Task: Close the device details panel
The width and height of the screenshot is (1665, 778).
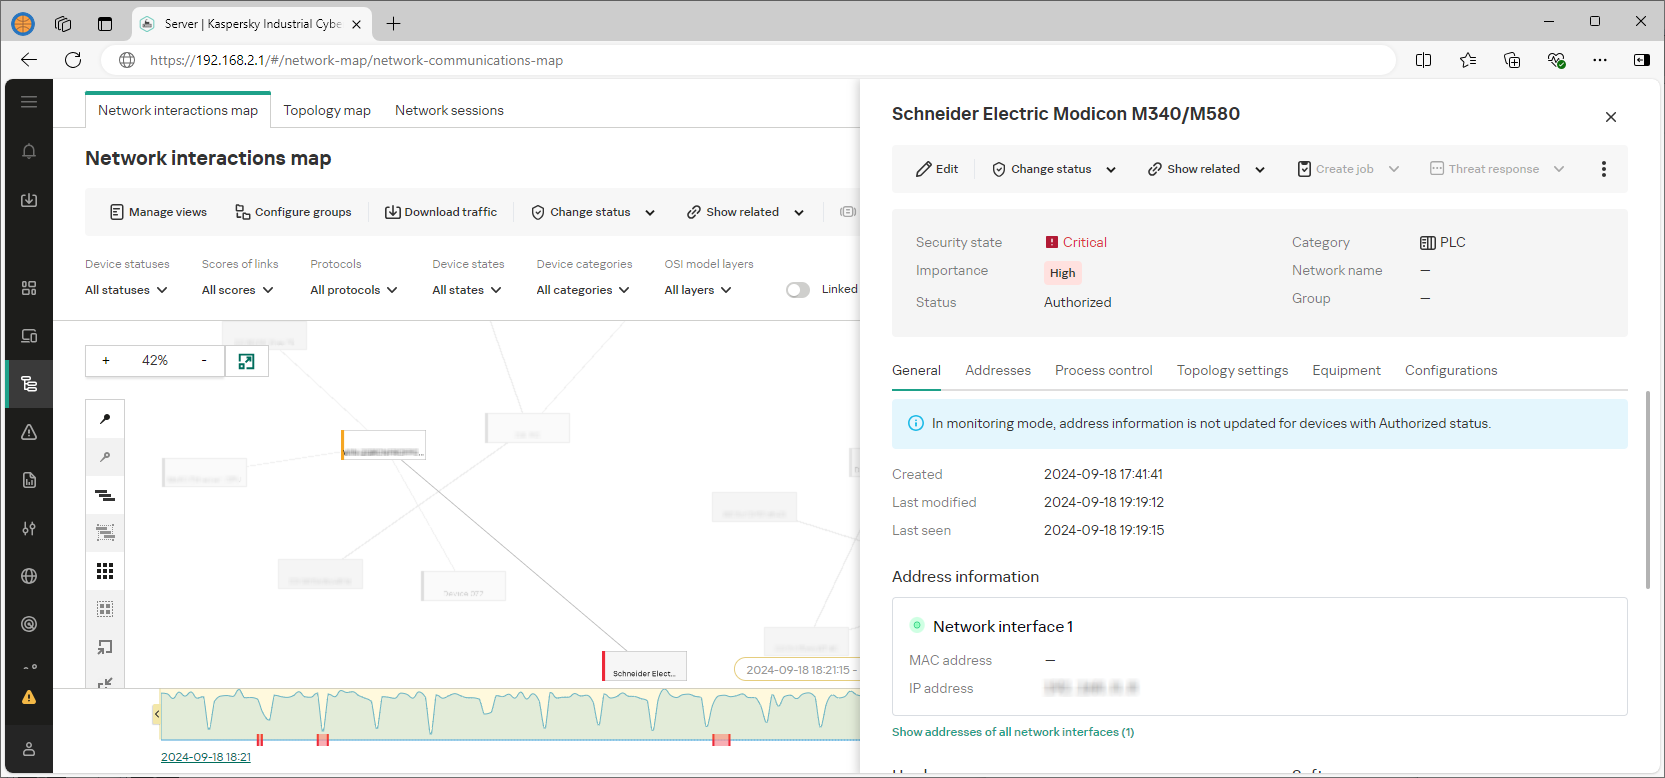Action: tap(1610, 117)
